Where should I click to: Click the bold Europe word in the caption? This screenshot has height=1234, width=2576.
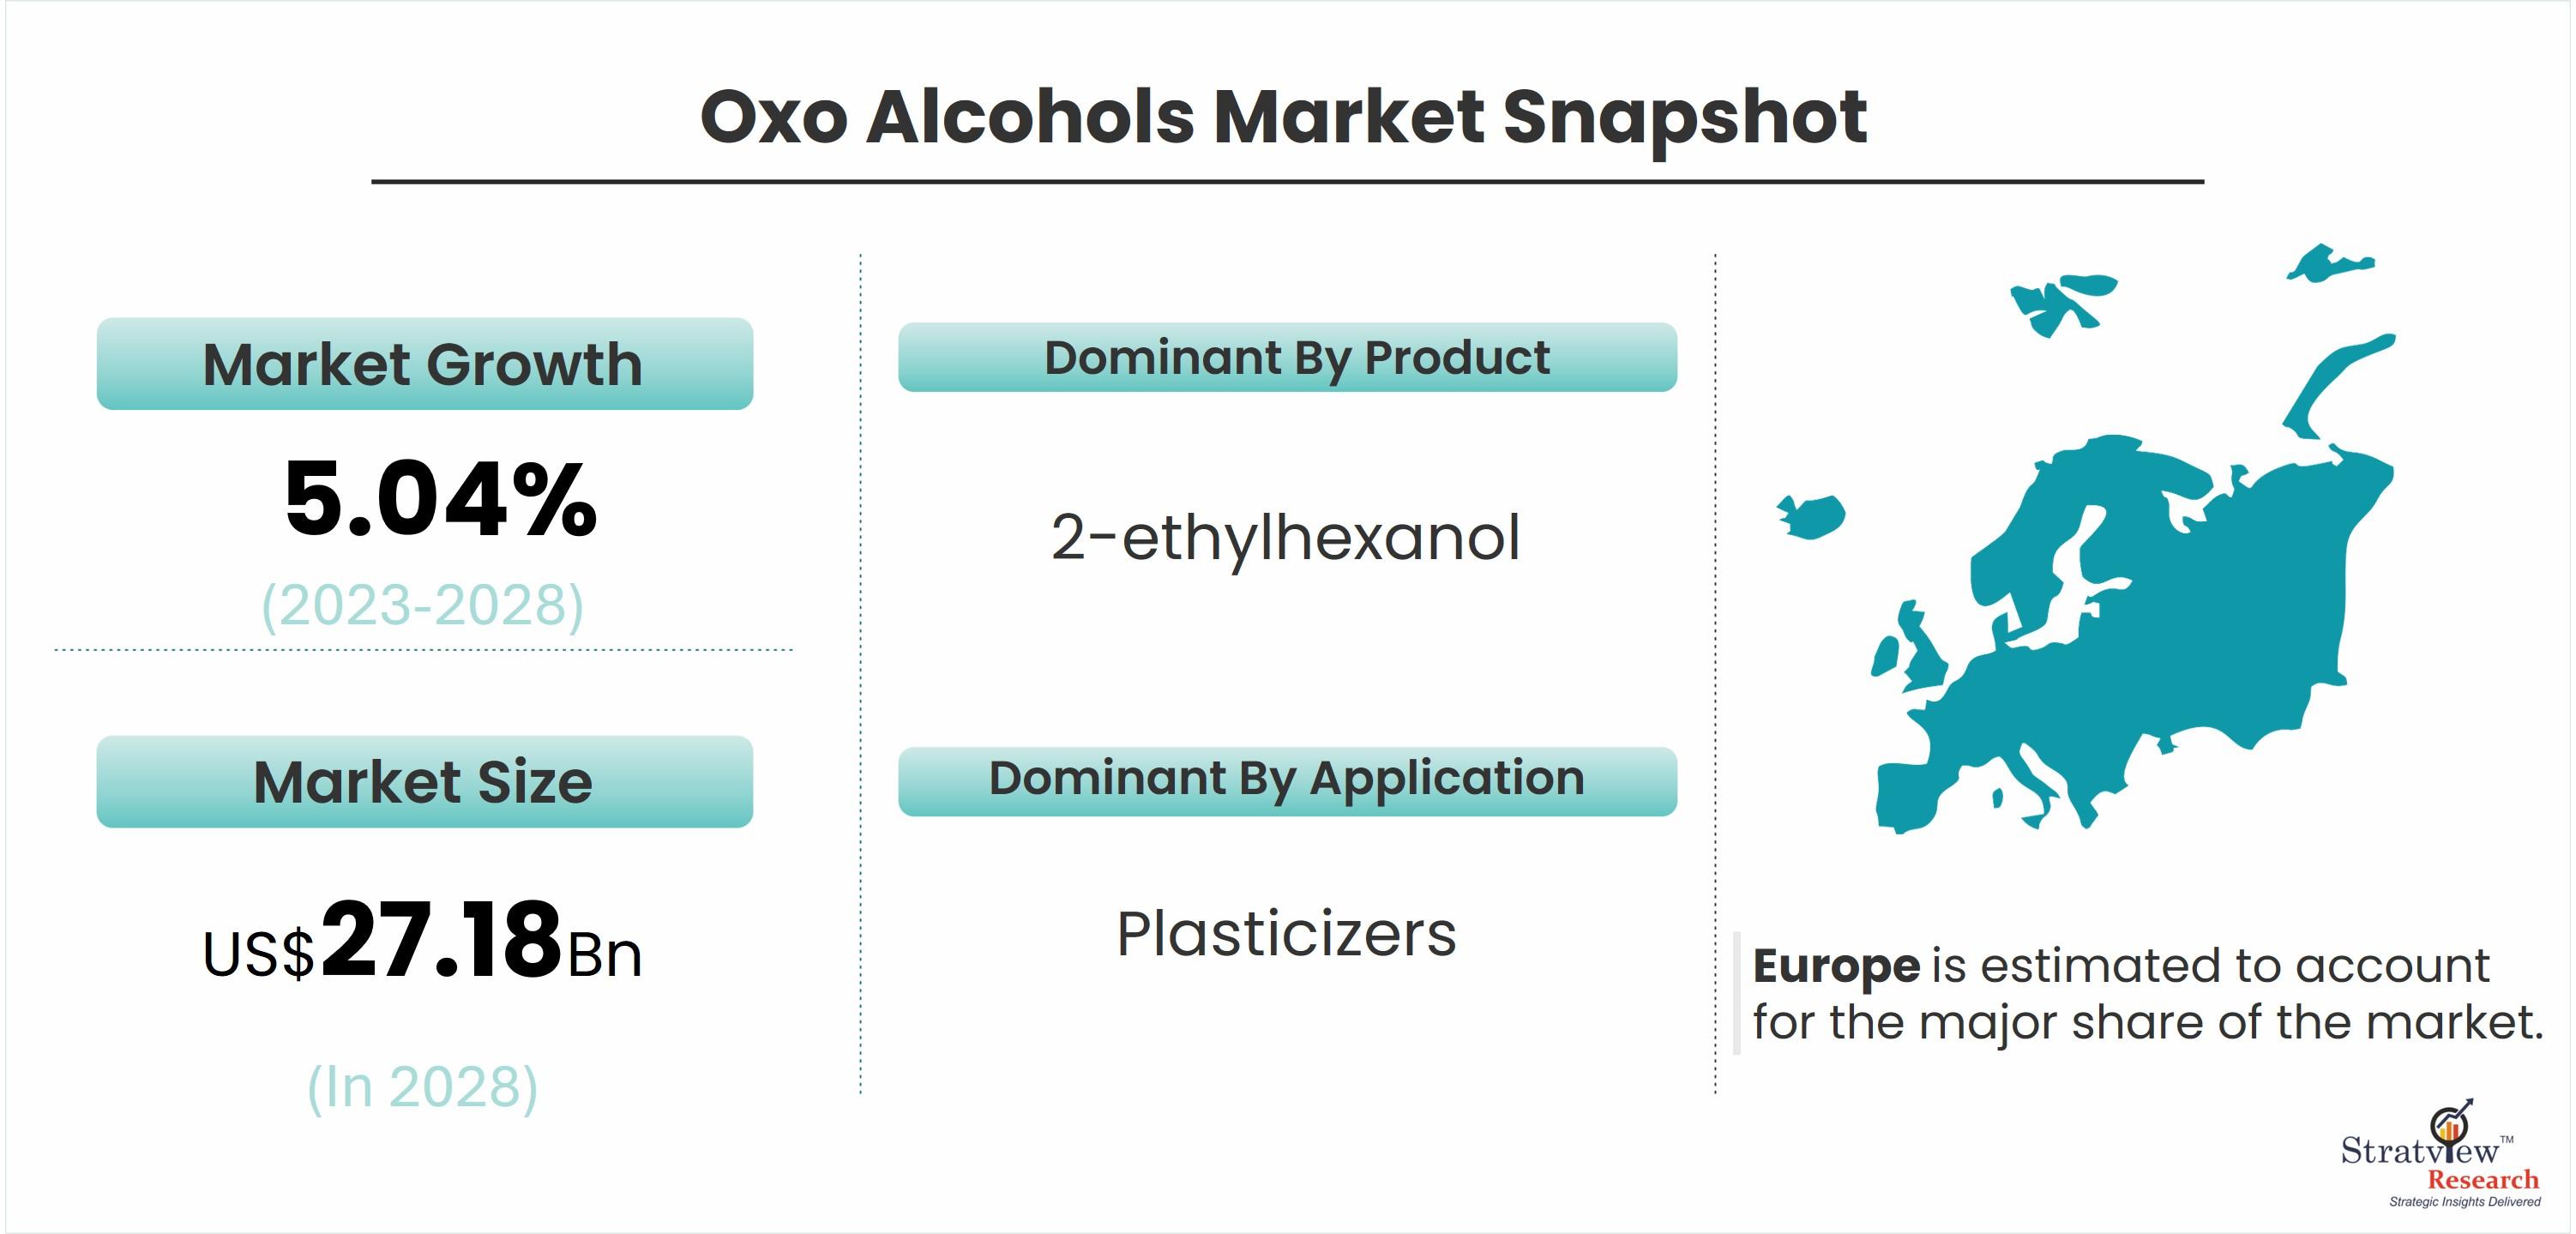[1836, 966]
